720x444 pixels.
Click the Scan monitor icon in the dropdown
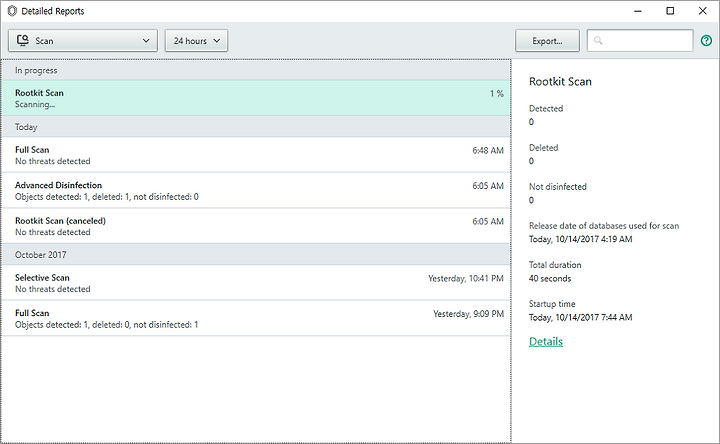23,40
